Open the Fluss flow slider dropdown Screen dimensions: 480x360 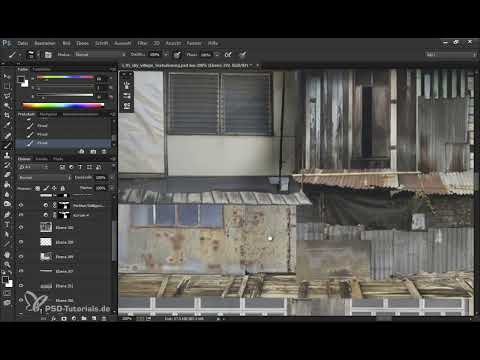(x=217, y=55)
